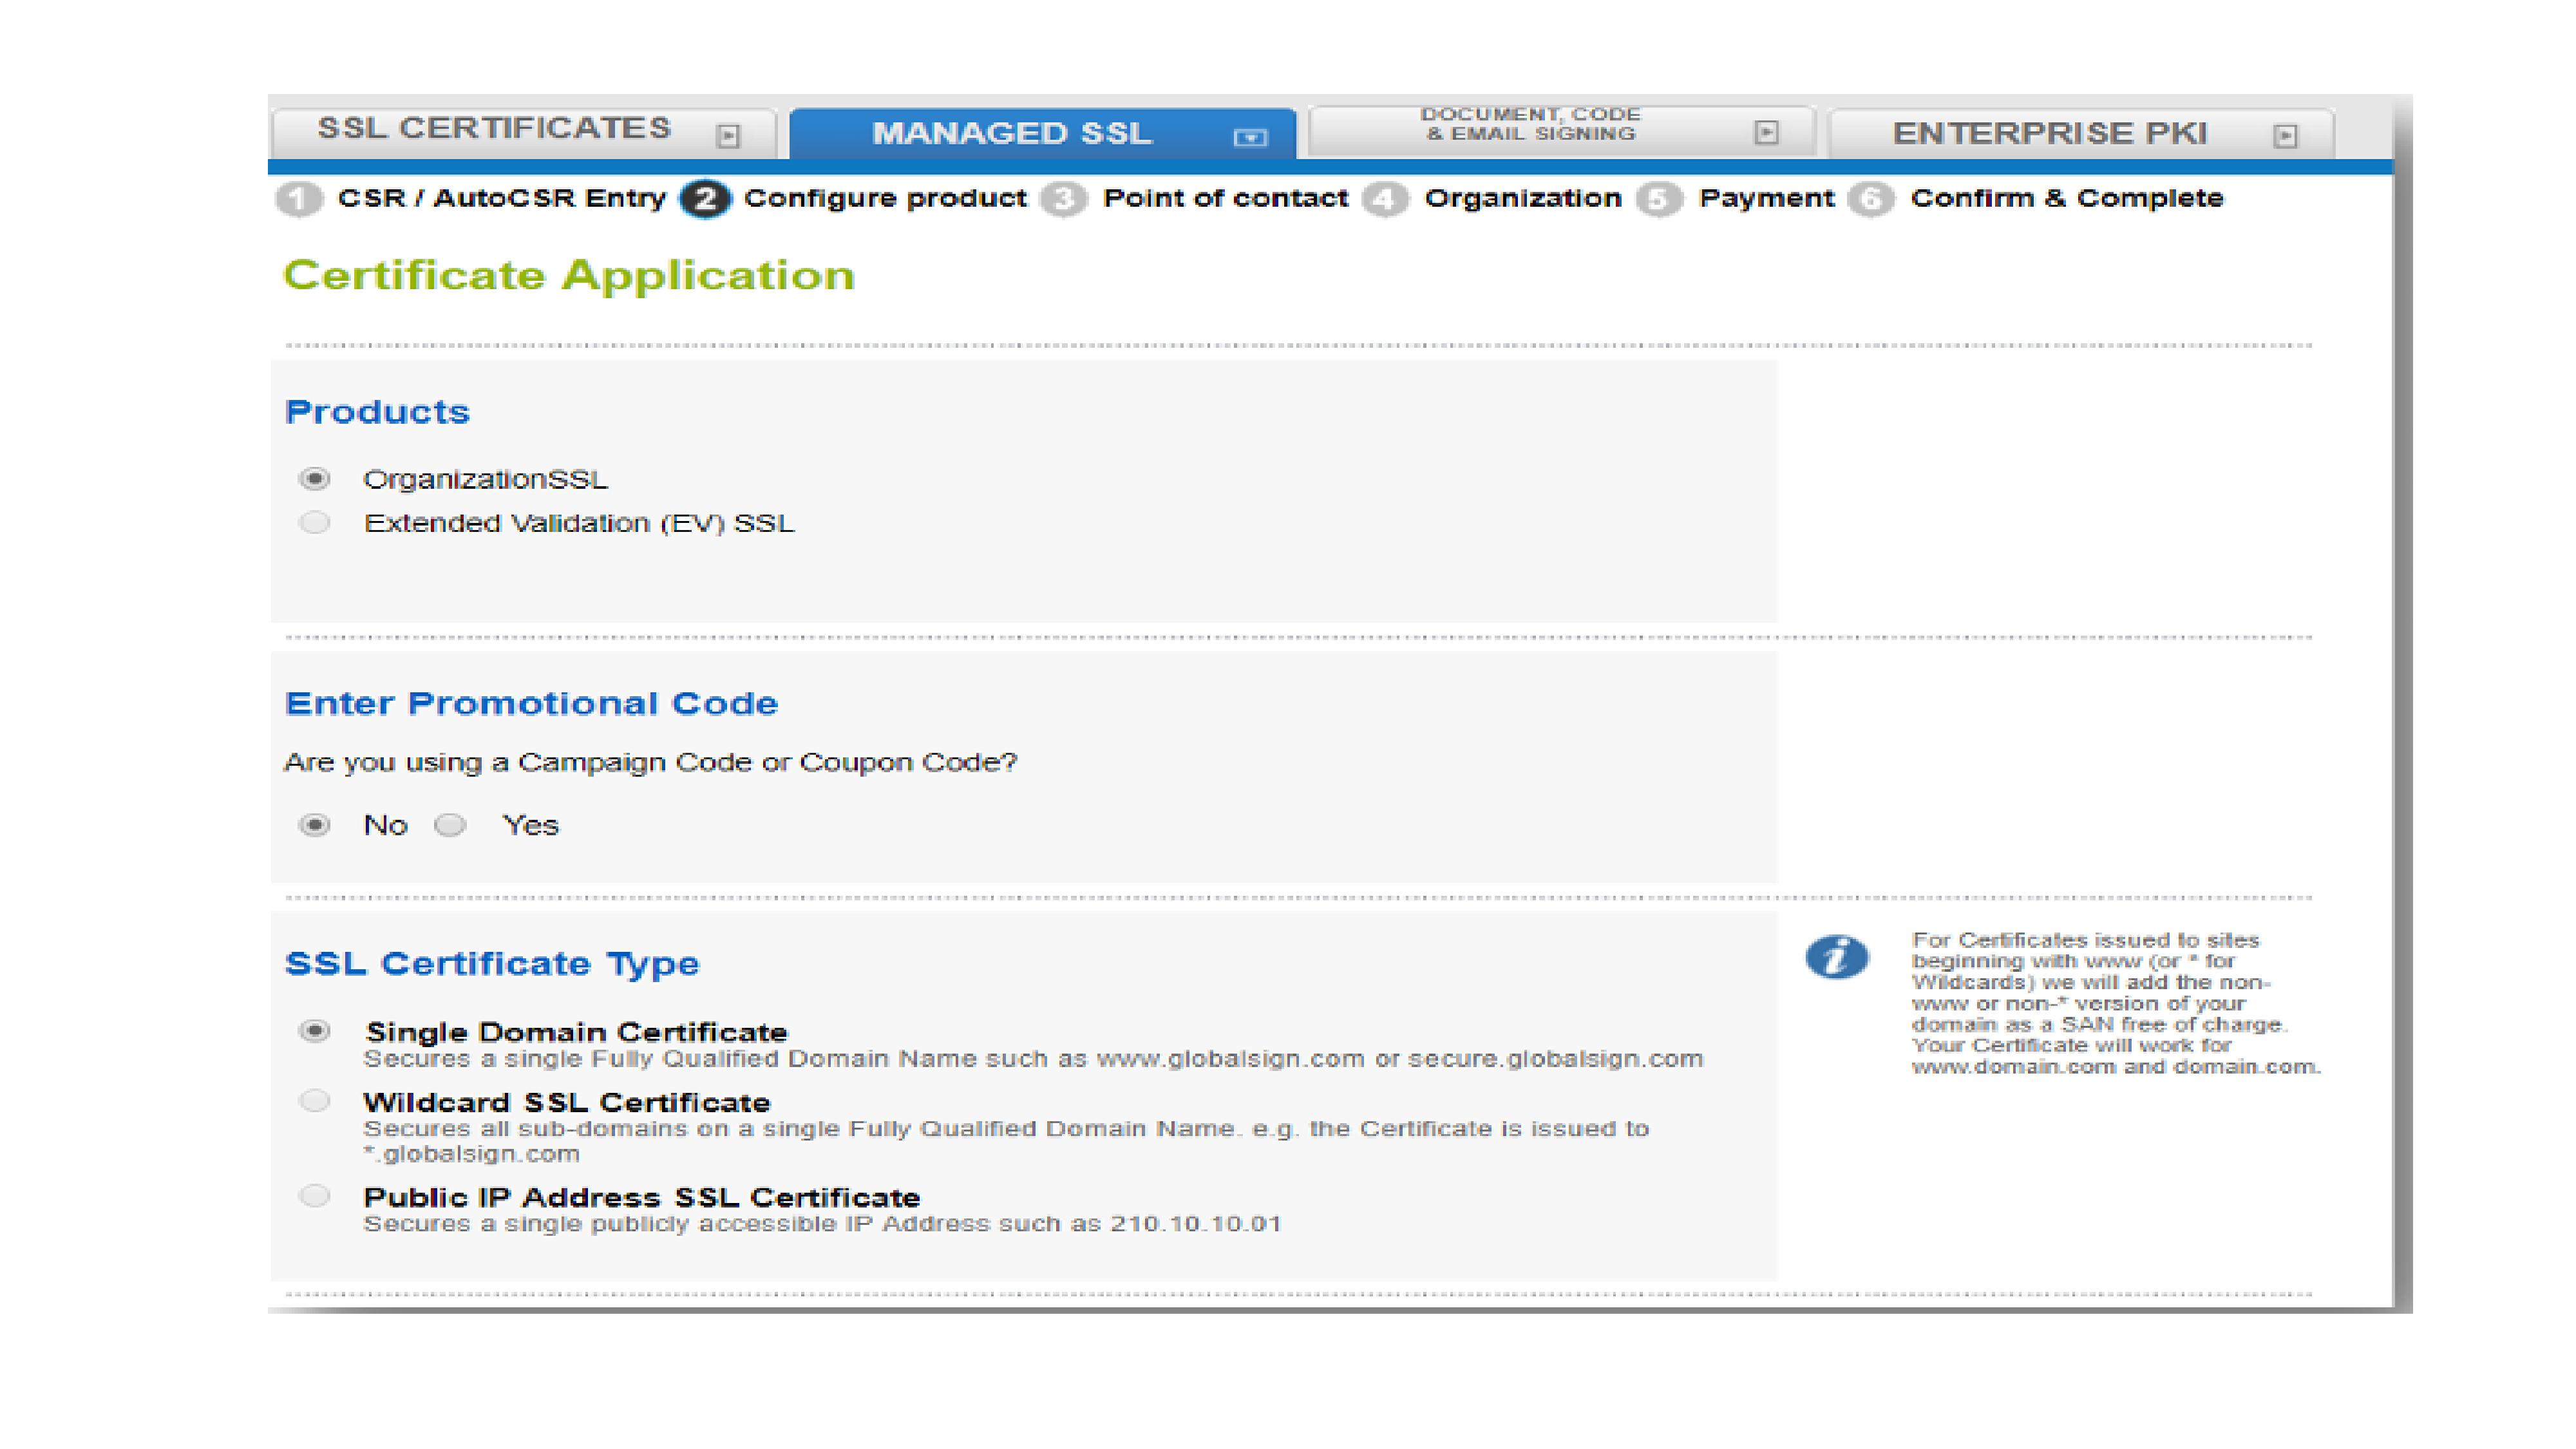Expand the Enterprise PKI tab arrow
Screen dimensions: 2576x1449
[x=2285, y=136]
